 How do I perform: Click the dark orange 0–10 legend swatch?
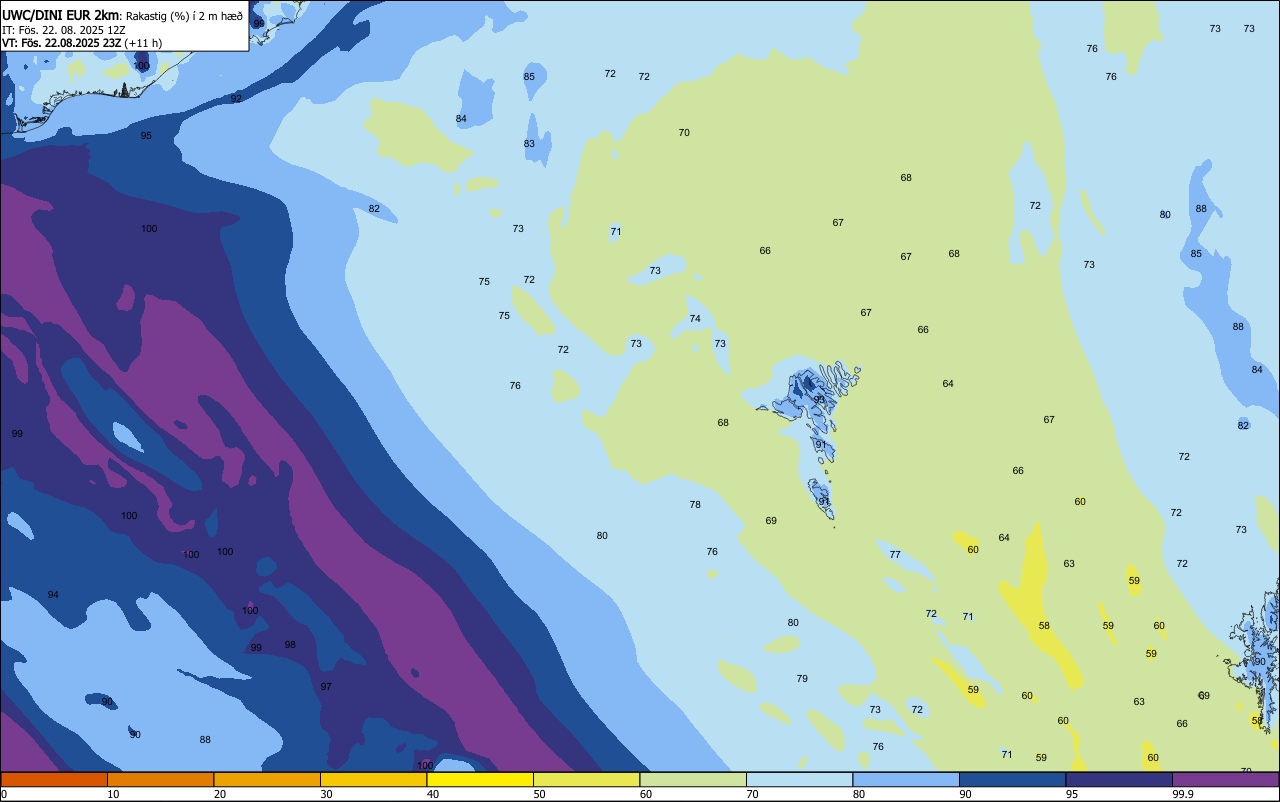click(54, 779)
